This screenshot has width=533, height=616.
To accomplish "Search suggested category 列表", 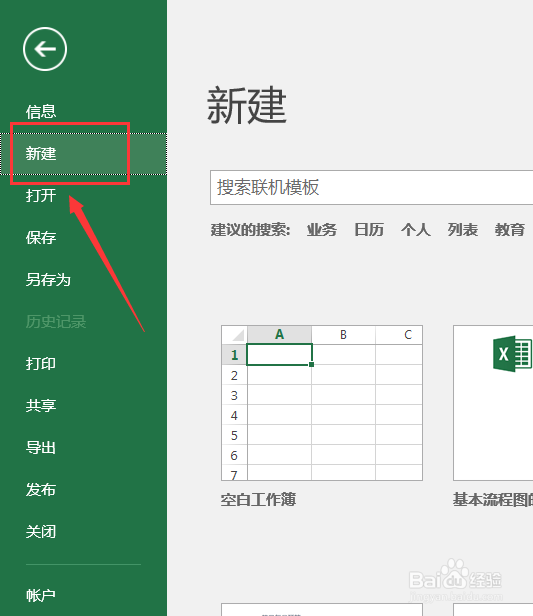I will 463,230.
